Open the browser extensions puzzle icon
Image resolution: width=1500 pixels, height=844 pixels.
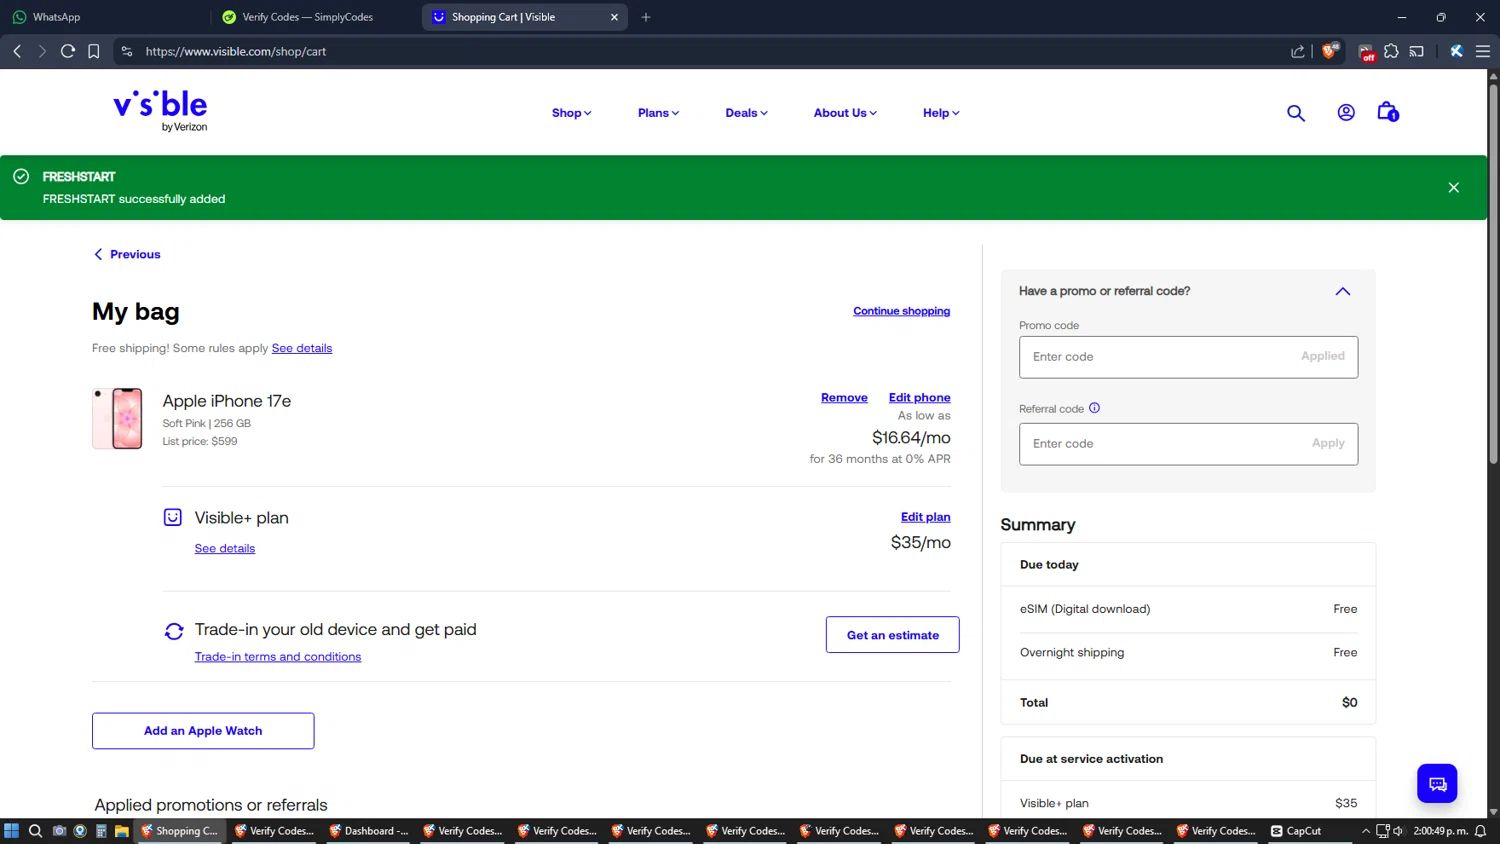pyautogui.click(x=1391, y=51)
